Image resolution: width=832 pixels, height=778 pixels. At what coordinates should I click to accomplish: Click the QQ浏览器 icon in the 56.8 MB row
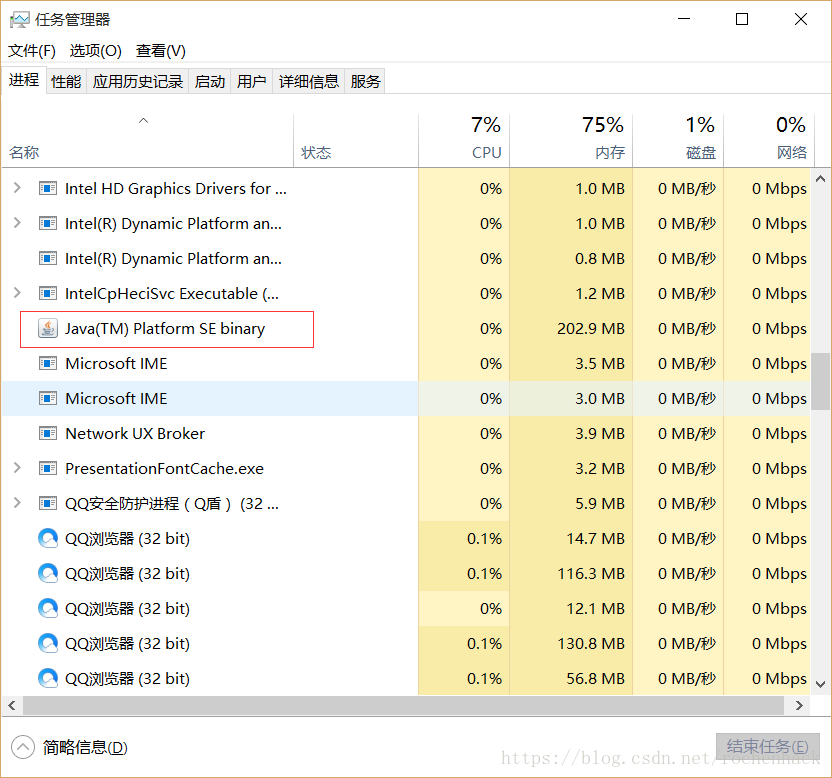(48, 679)
